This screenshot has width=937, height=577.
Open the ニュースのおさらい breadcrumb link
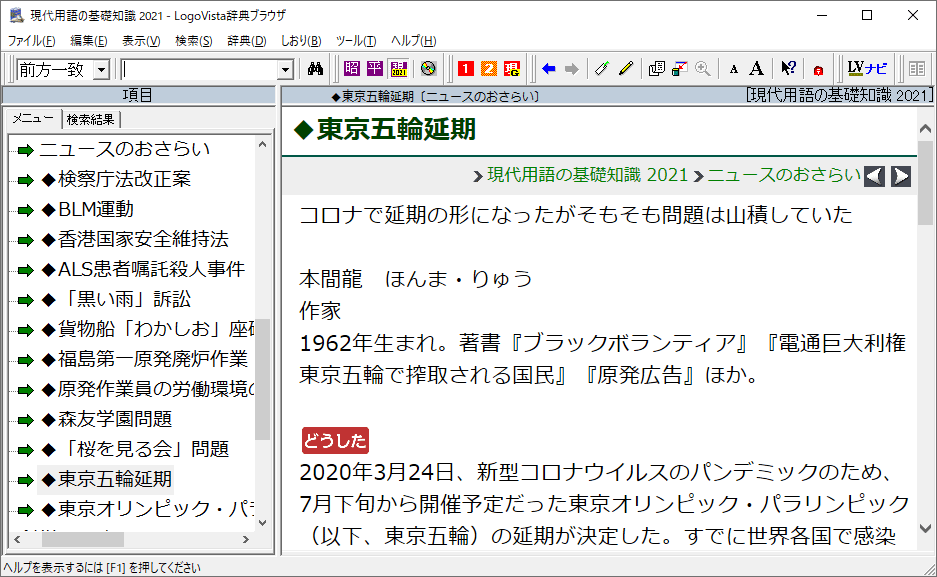coord(784,175)
